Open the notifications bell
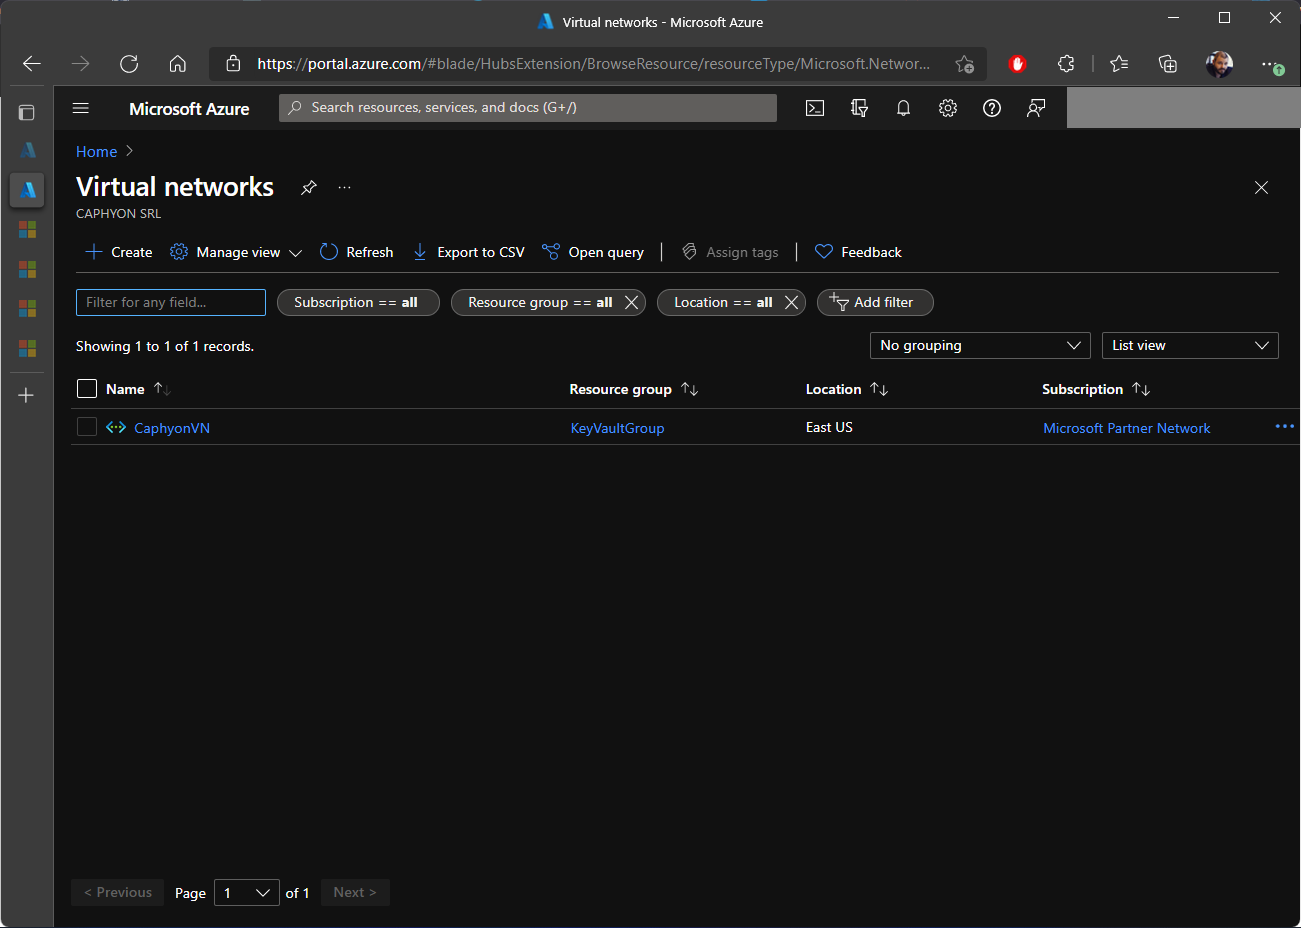This screenshot has width=1301, height=928. click(x=903, y=108)
